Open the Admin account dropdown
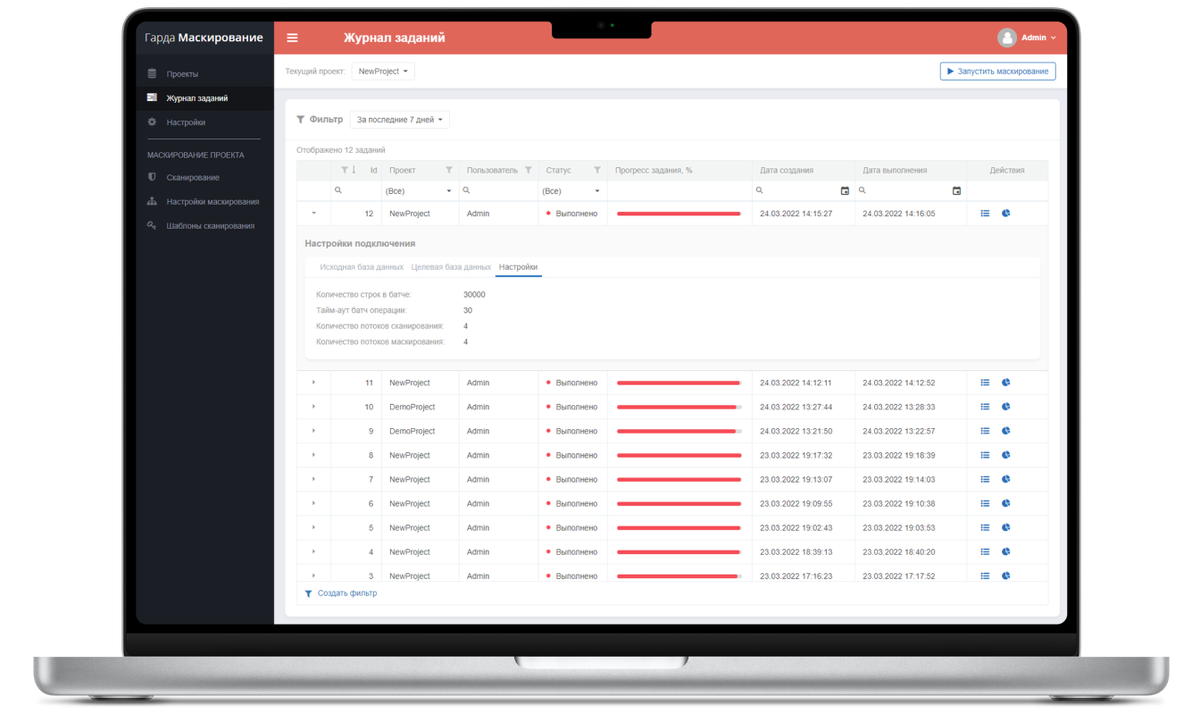 click(x=1038, y=38)
